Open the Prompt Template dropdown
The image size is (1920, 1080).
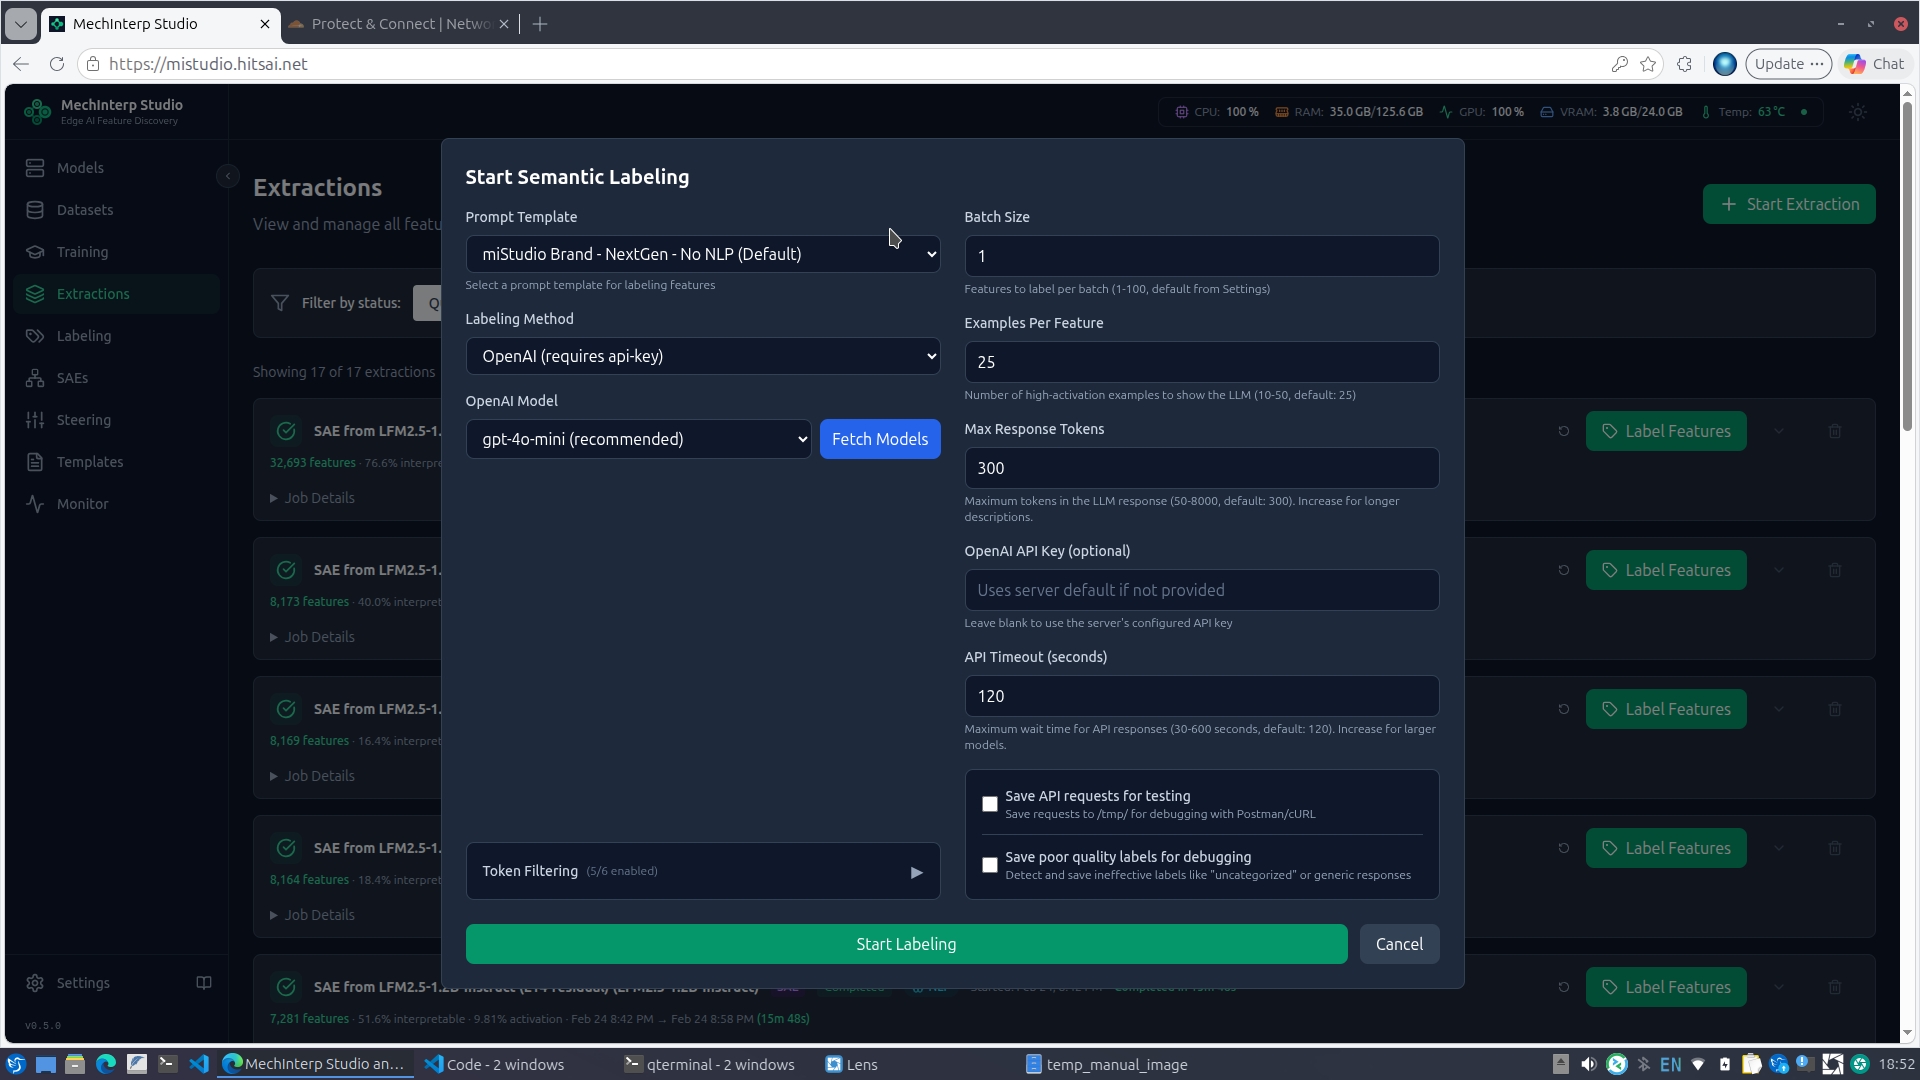pos(703,254)
